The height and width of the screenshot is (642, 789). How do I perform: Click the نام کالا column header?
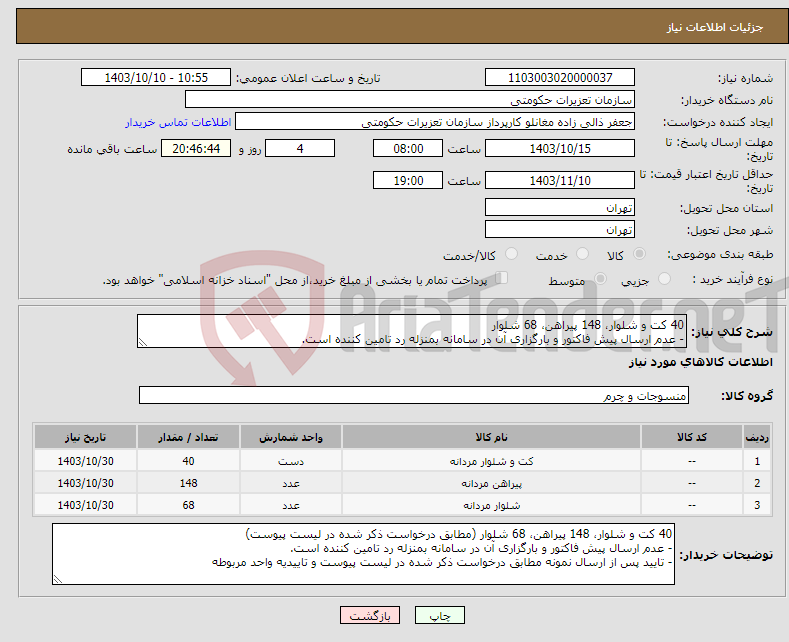[x=491, y=437]
